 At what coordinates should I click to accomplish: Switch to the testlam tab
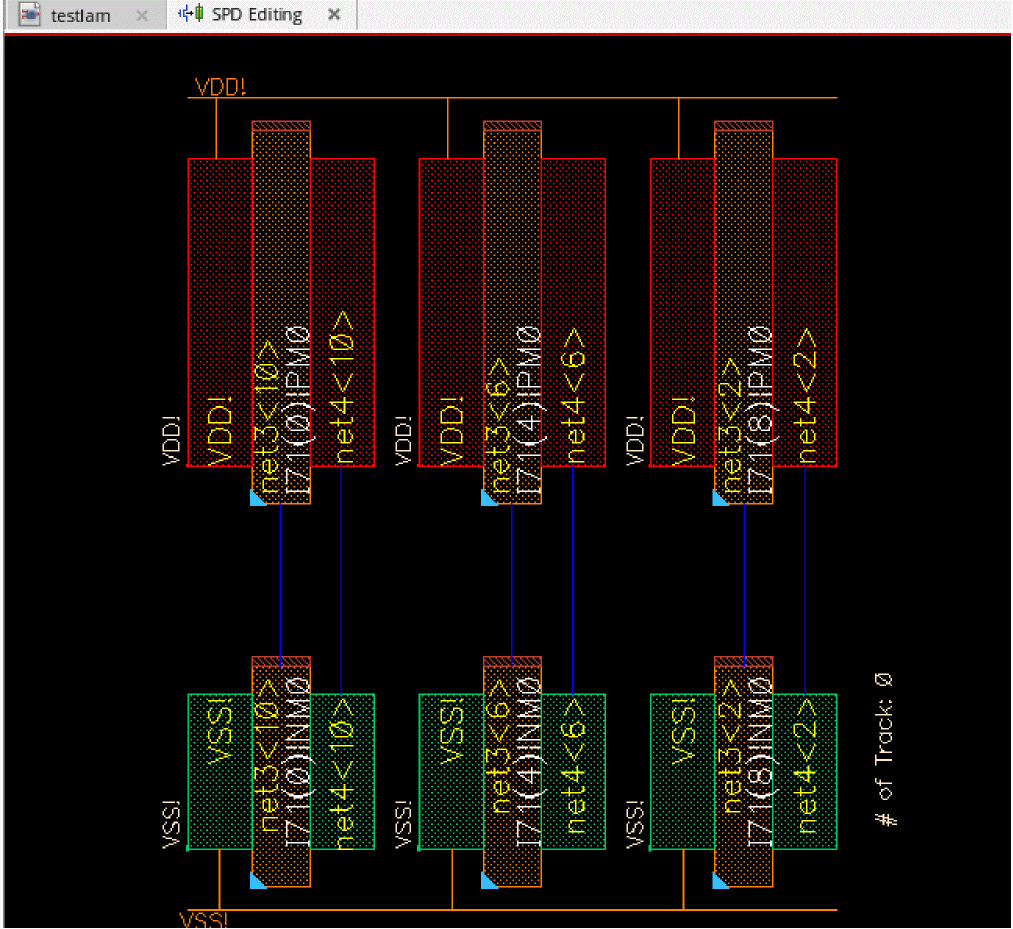[80, 16]
